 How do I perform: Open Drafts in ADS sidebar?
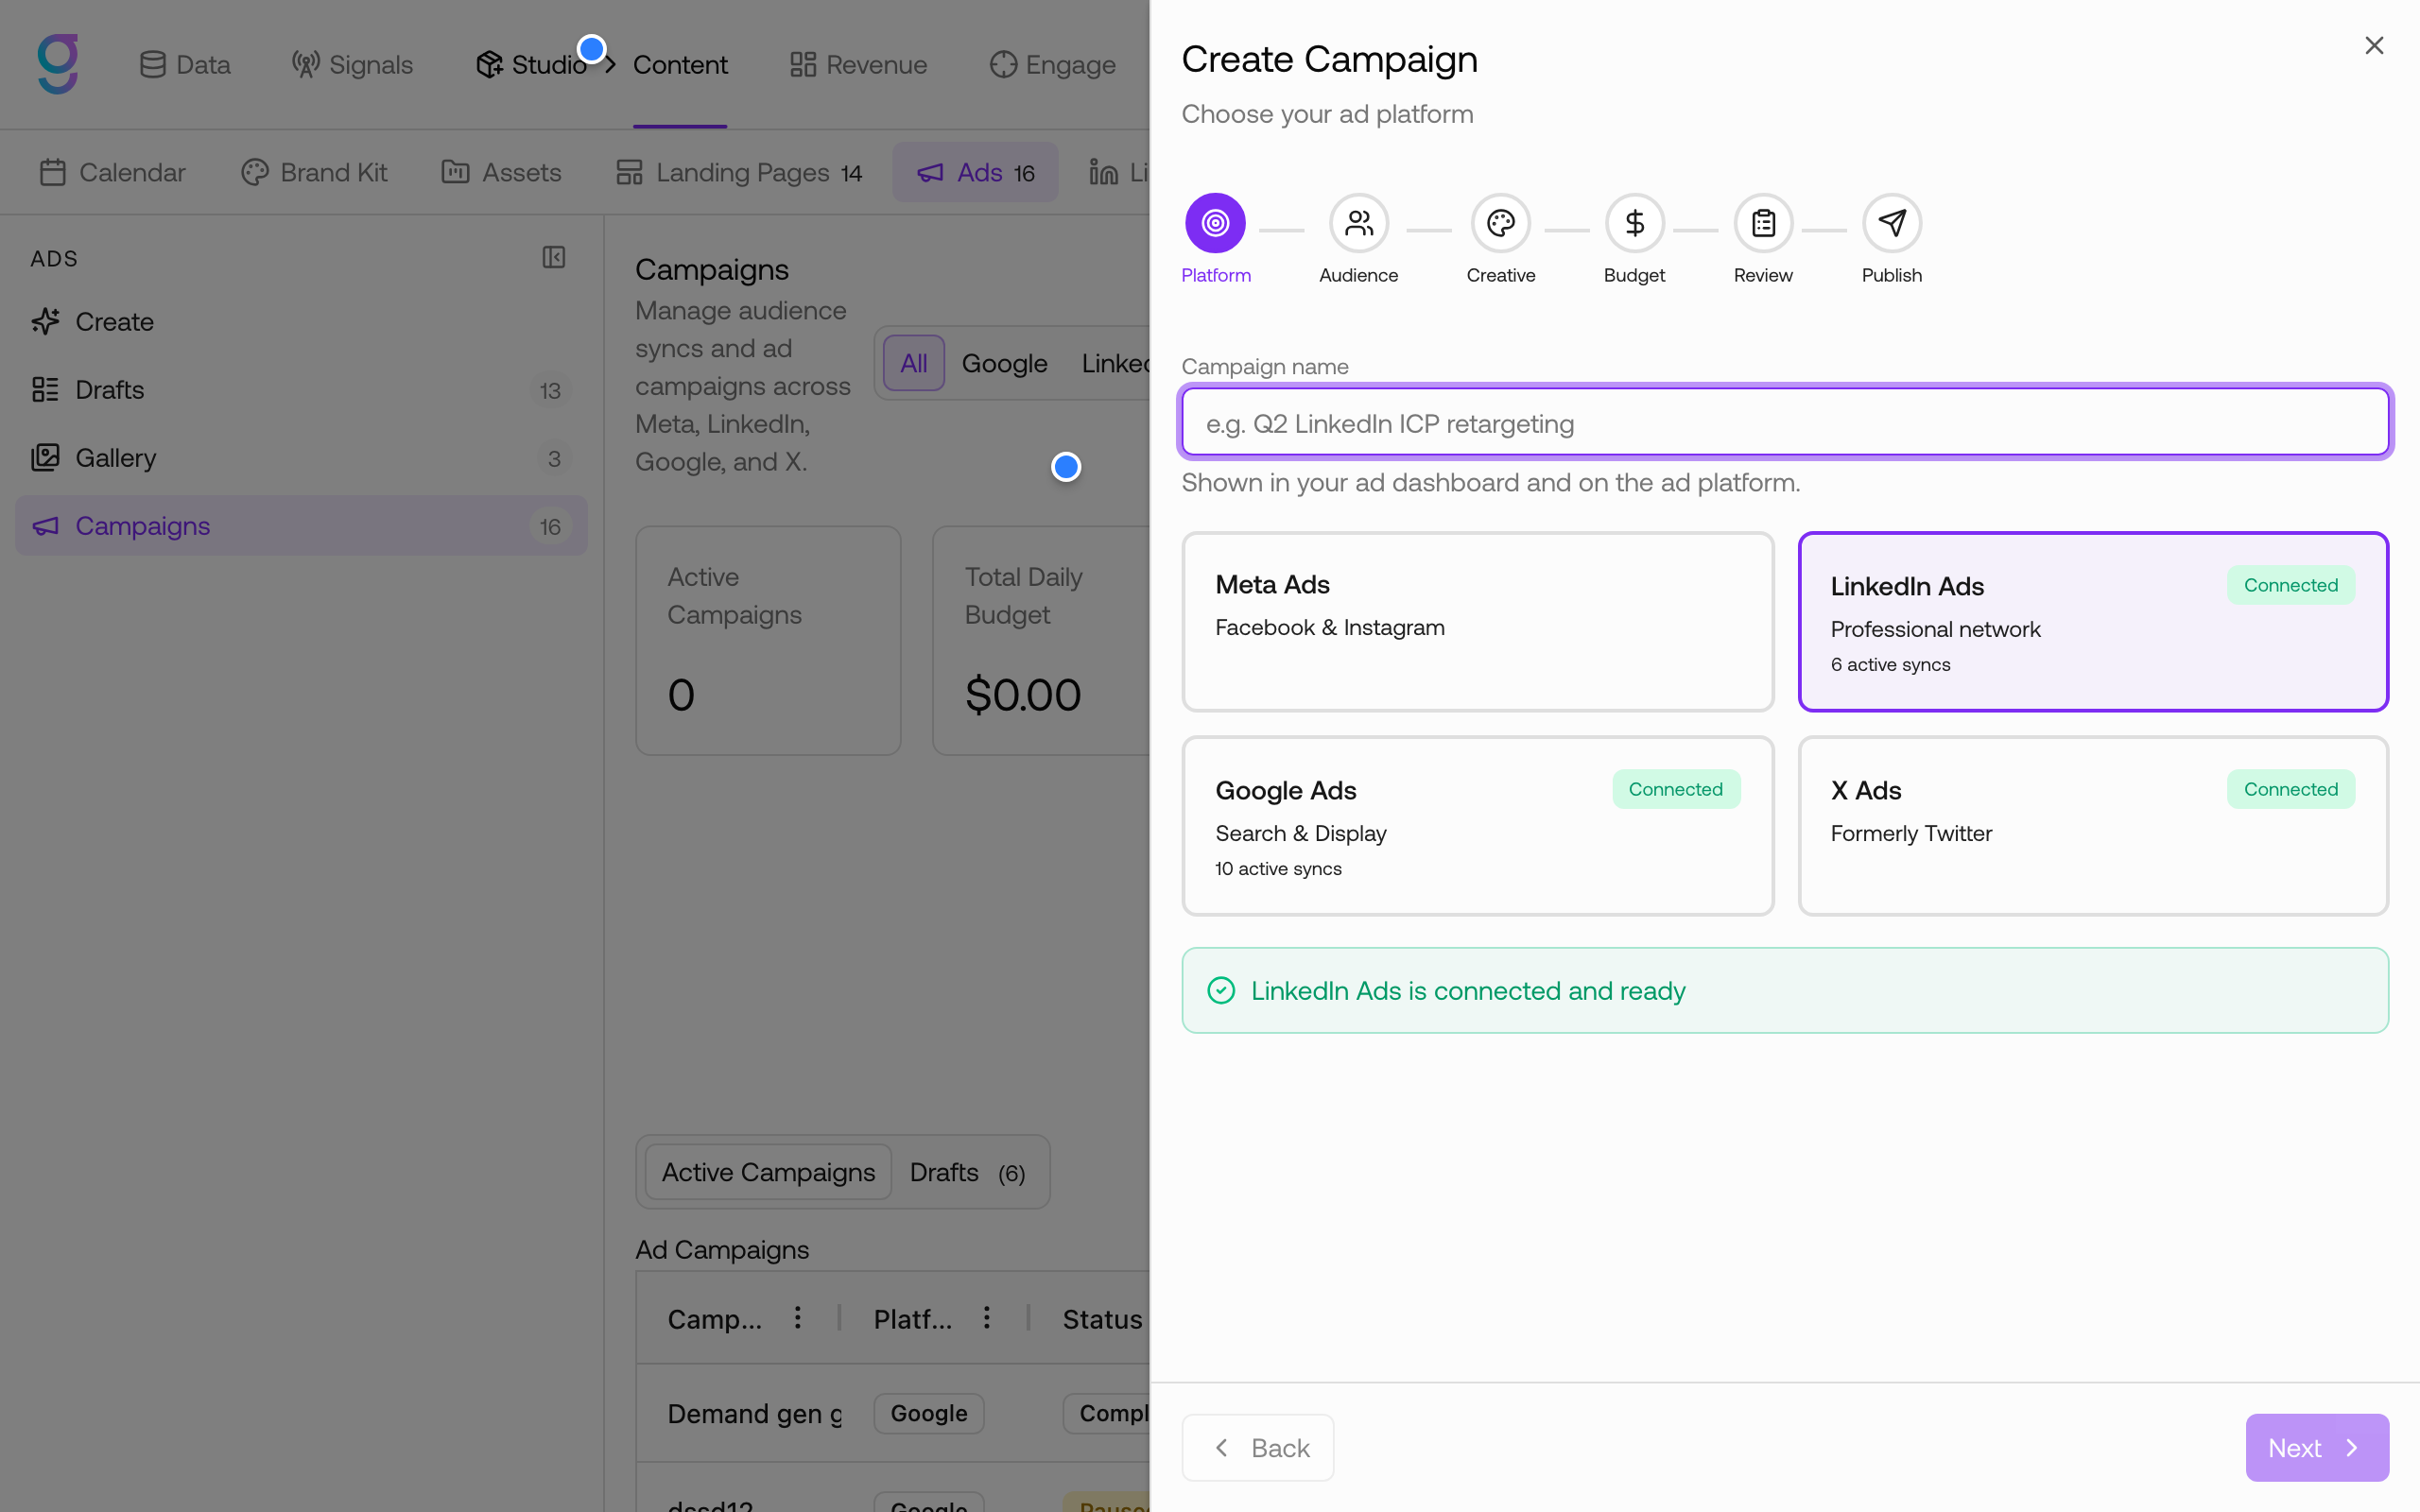301,389
